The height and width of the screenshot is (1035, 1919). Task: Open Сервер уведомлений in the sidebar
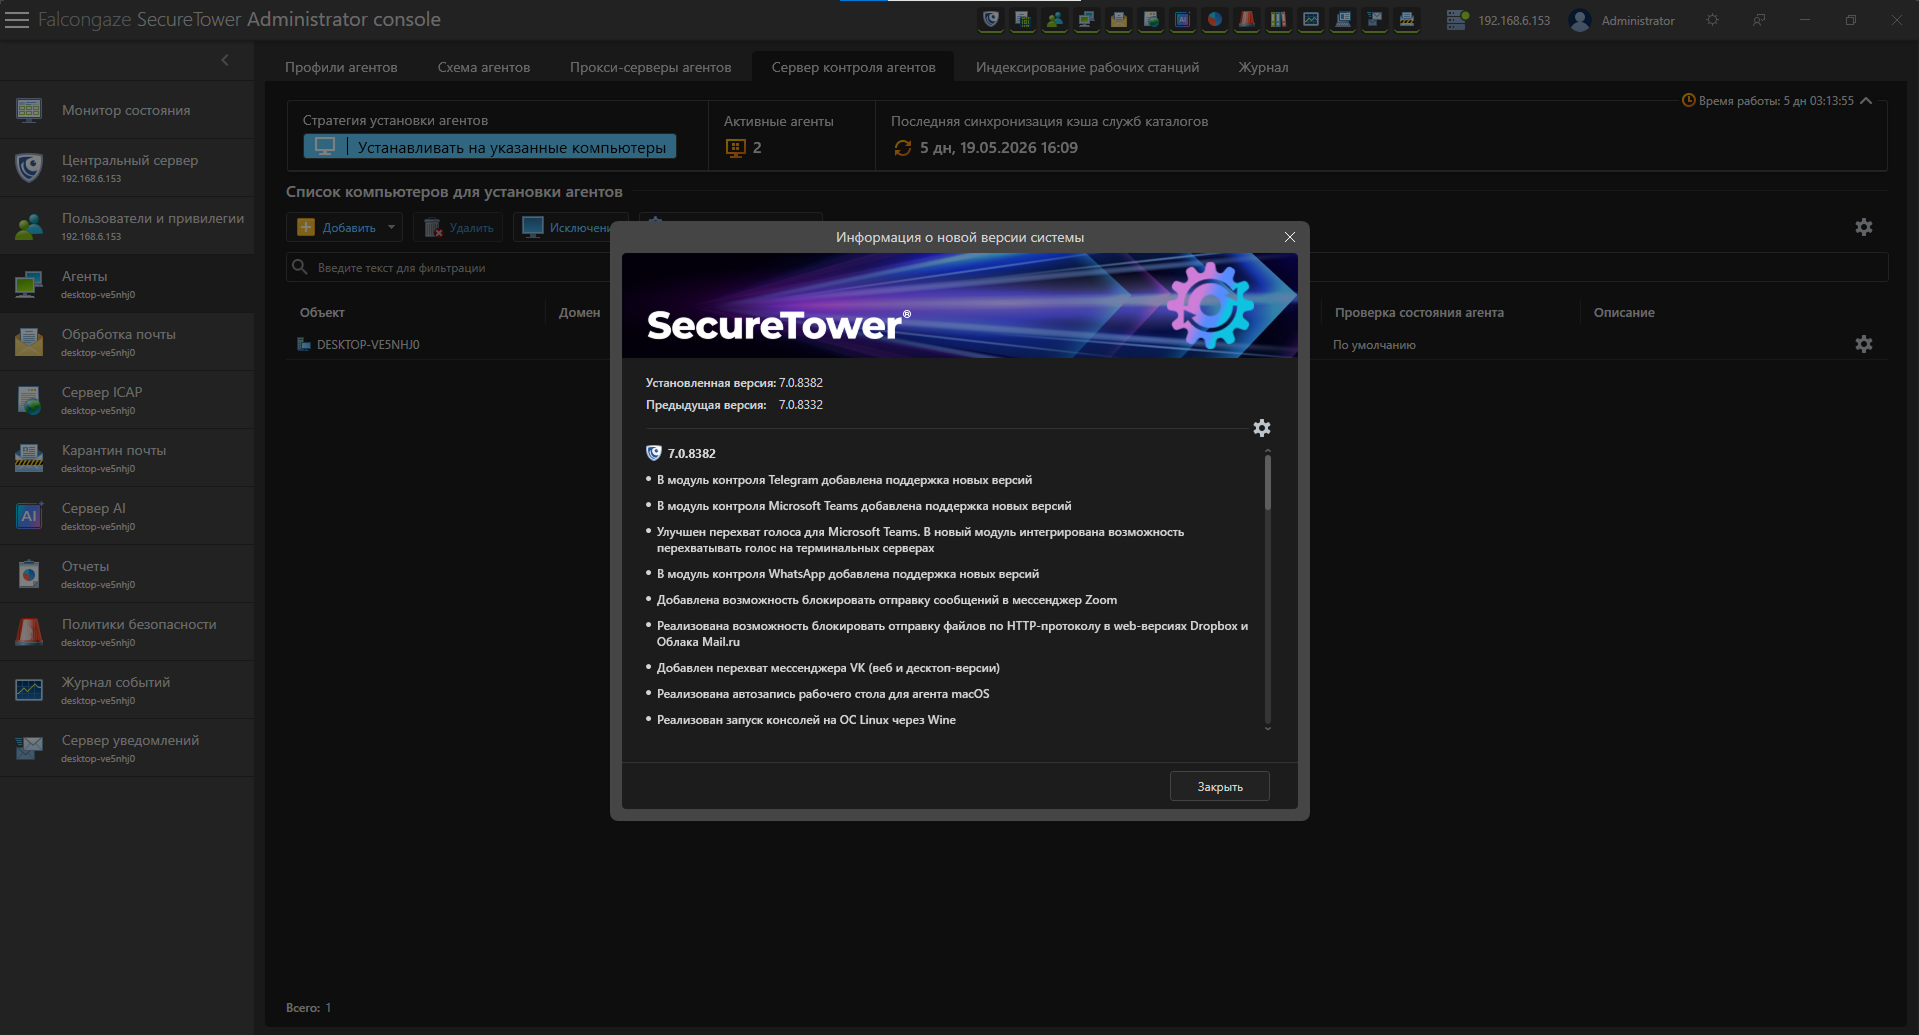coord(127,748)
